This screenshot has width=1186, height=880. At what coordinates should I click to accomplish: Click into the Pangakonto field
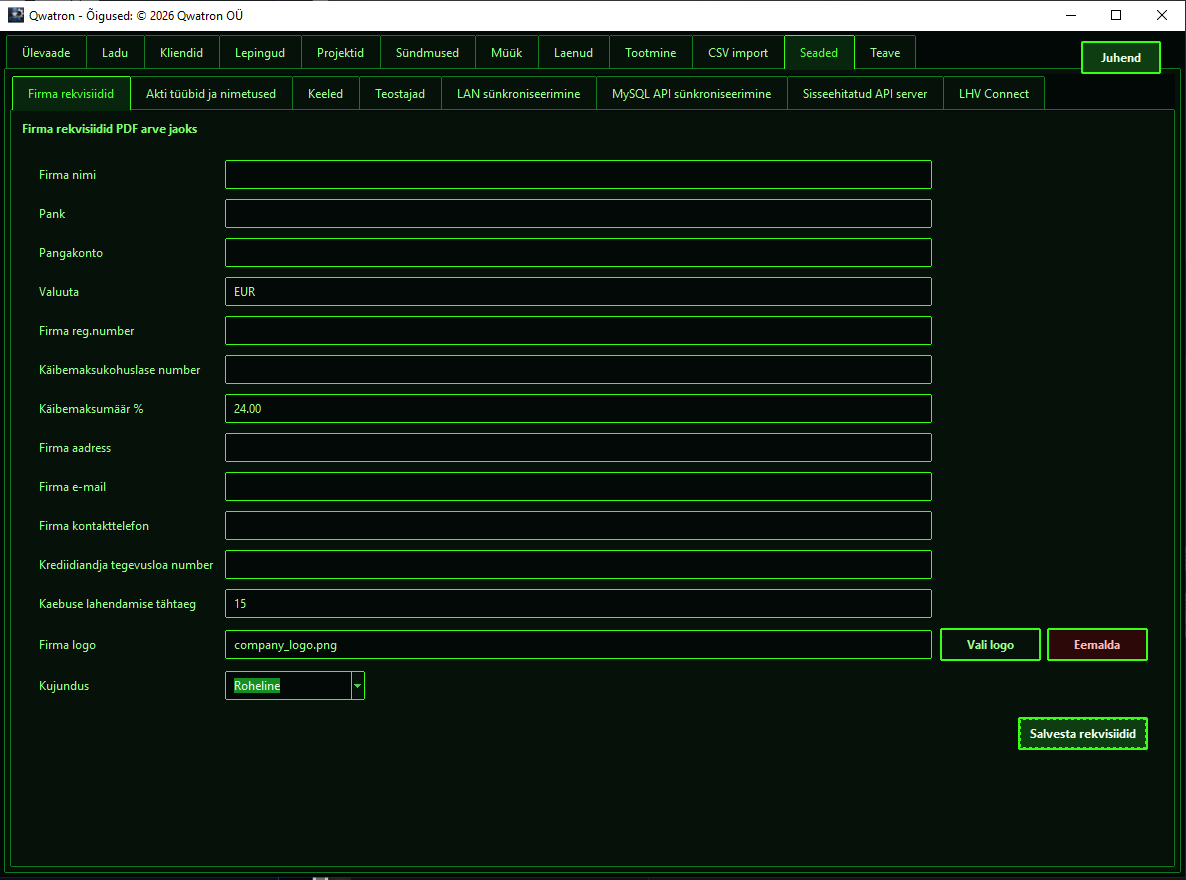tap(578, 253)
